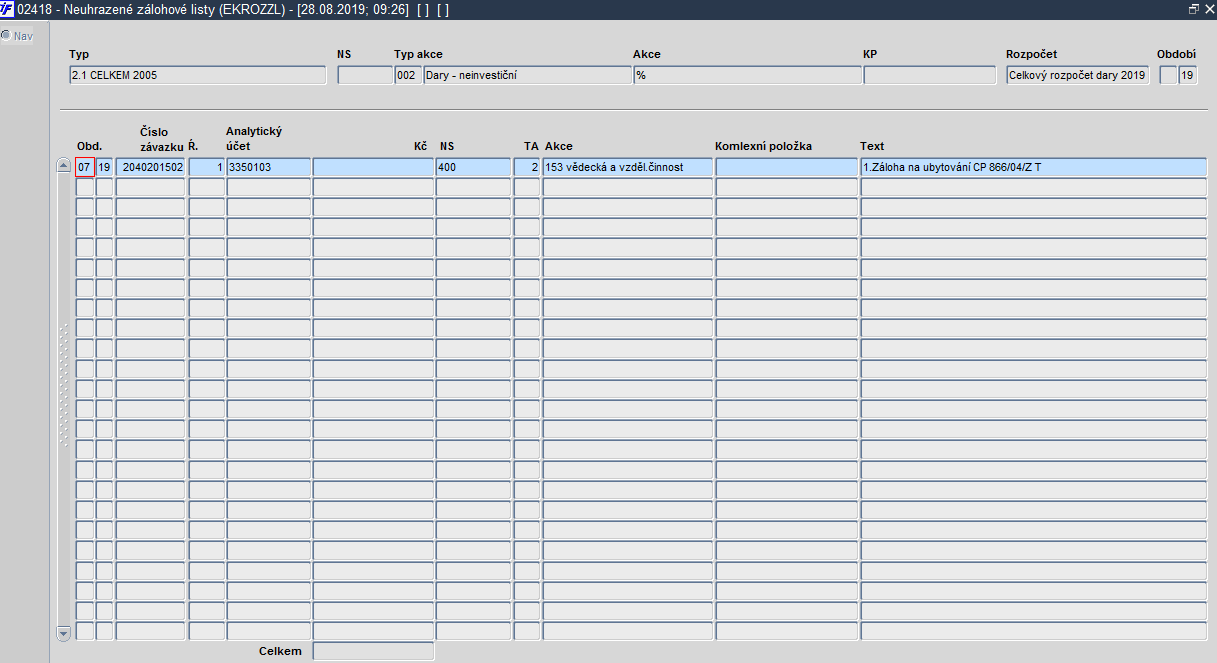Click the Obd. cell '07' in first row

click(85, 167)
